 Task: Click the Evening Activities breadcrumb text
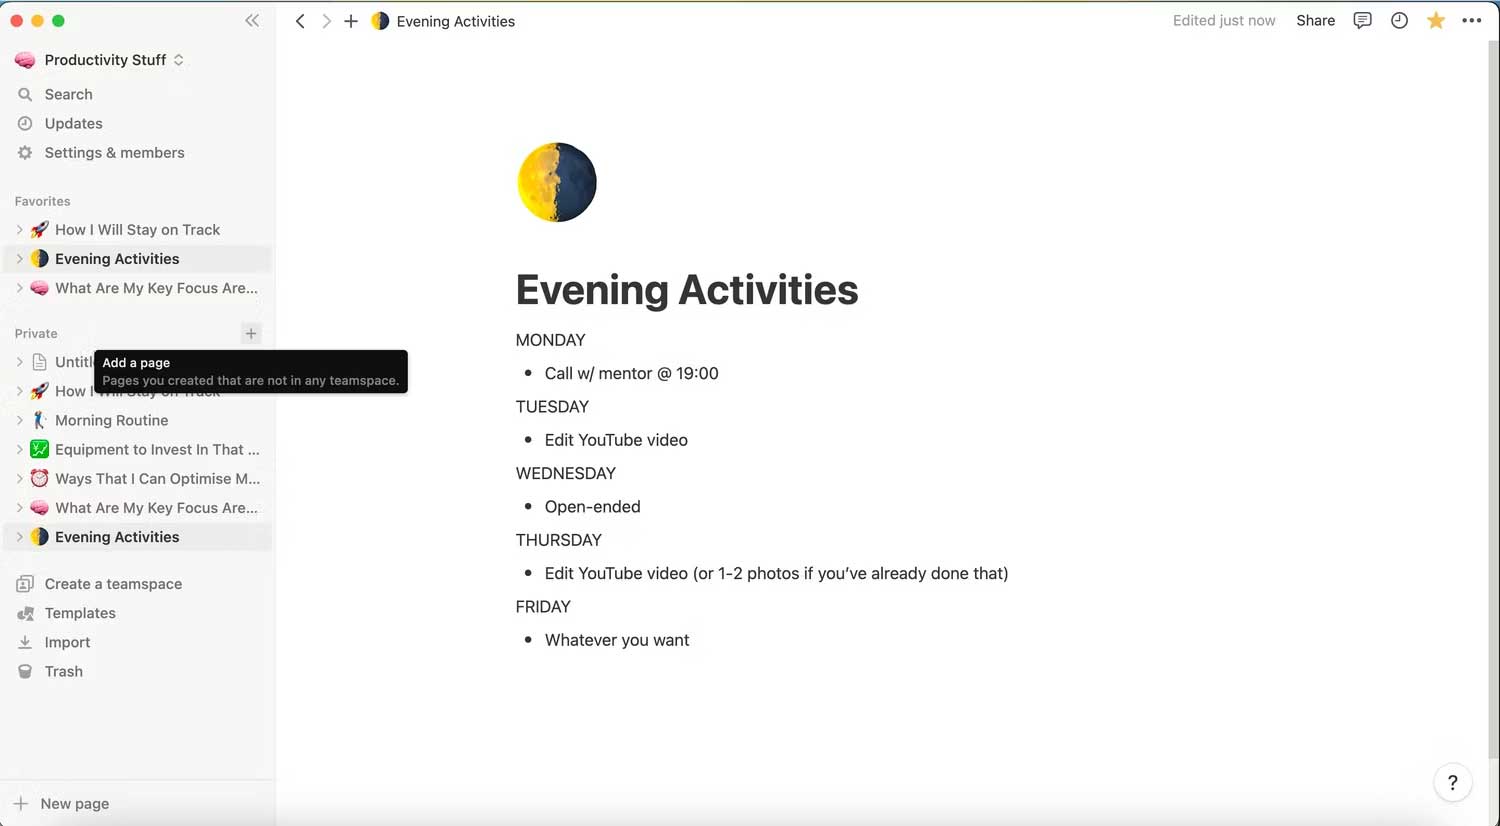coord(456,21)
